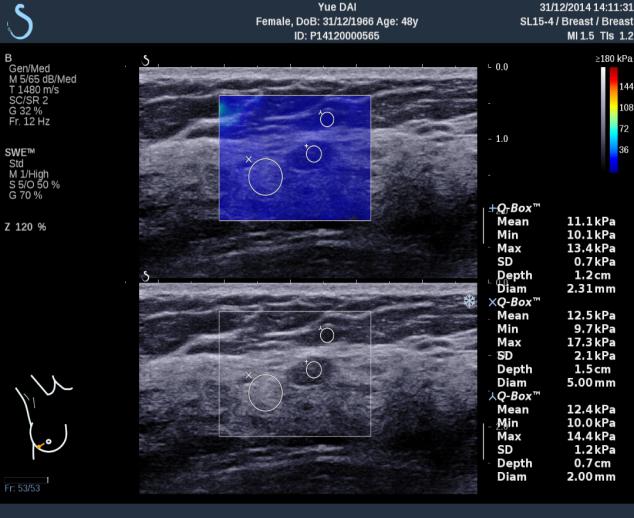634x518 pixels.
Task: Click the snowflake freeze icon
Action: pos(470,301)
